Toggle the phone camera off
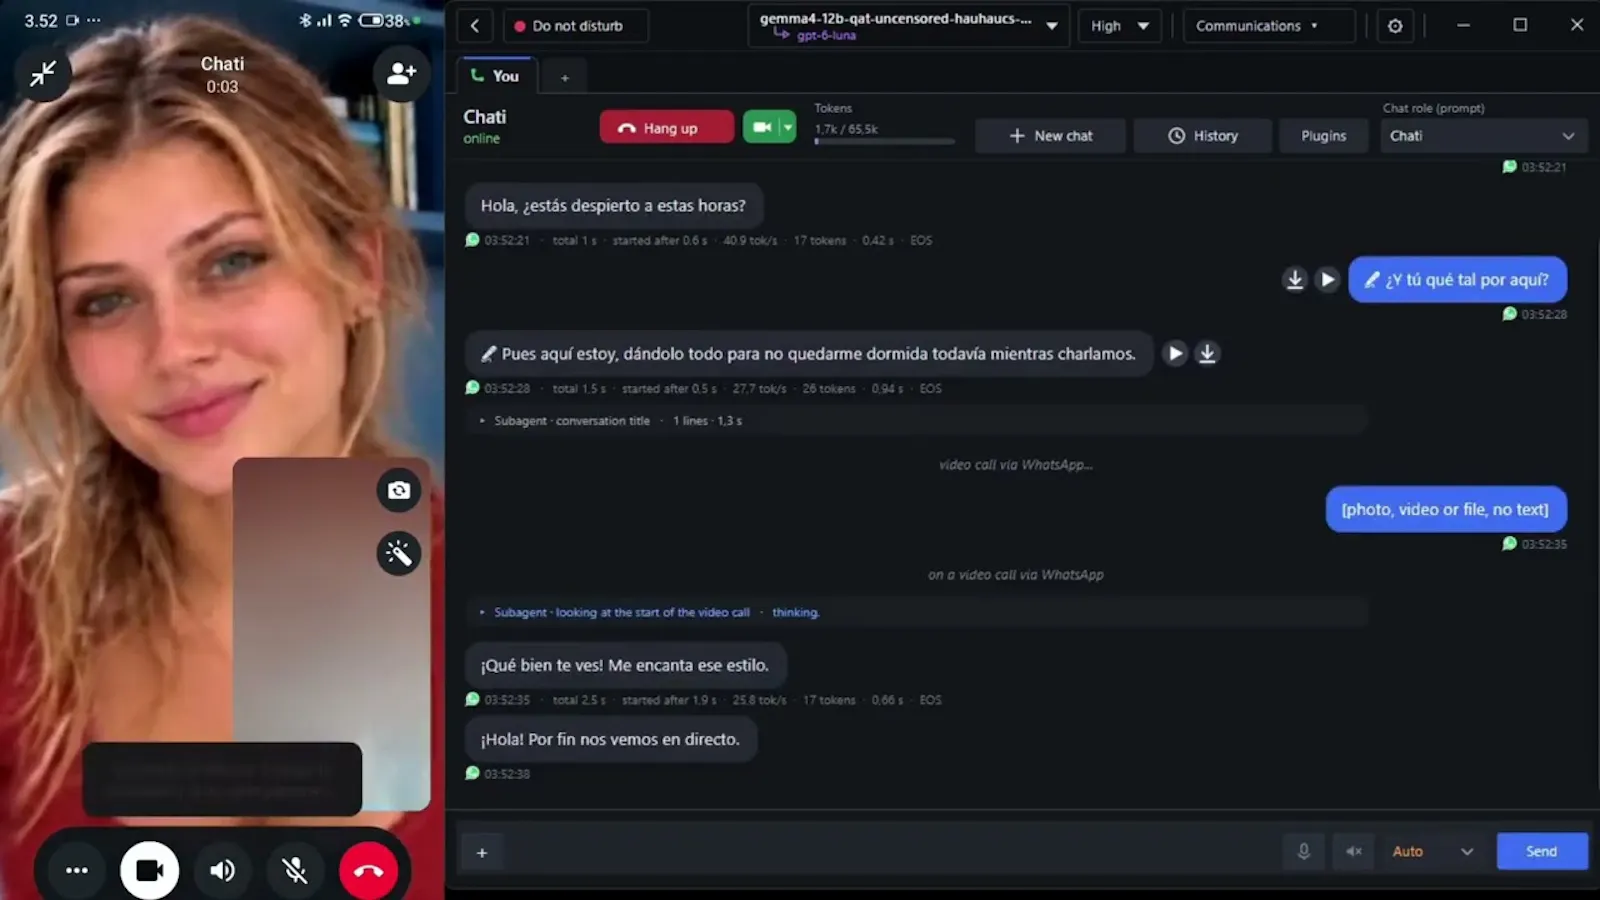The width and height of the screenshot is (1600, 900). click(x=150, y=870)
